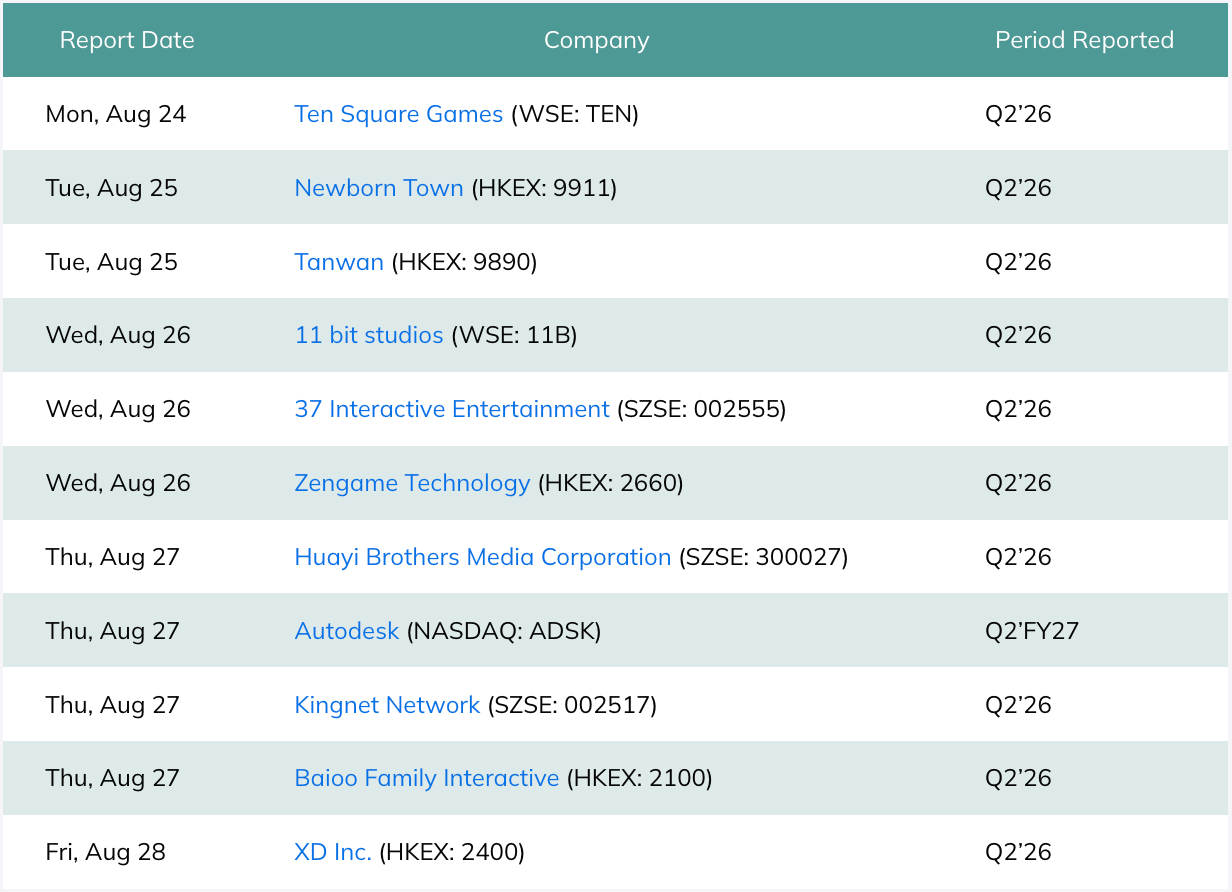Click the Period Reported column header
The height and width of the screenshot is (892, 1232).
tap(1084, 40)
